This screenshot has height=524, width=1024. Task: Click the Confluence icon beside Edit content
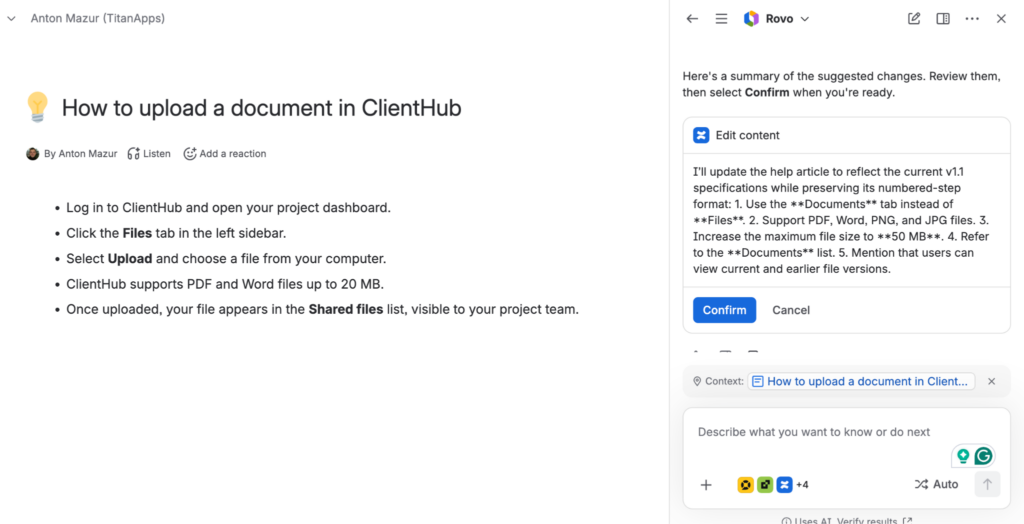[x=701, y=135]
